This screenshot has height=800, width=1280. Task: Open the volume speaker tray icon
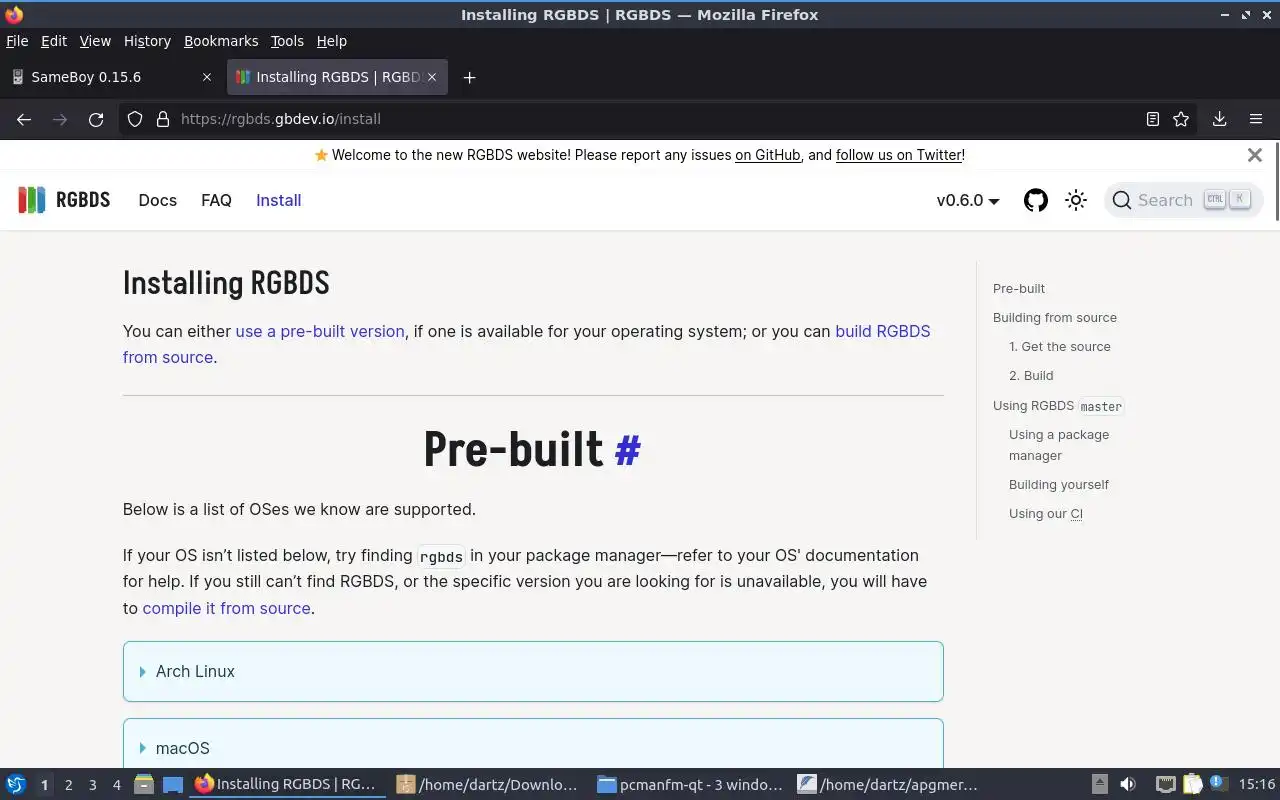[1128, 784]
